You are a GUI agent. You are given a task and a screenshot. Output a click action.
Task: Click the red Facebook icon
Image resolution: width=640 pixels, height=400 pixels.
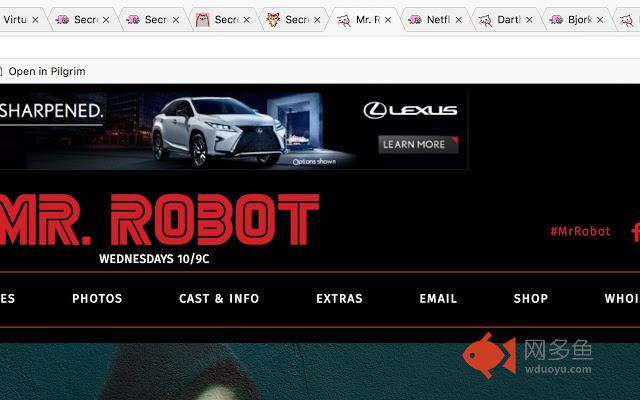(635, 232)
